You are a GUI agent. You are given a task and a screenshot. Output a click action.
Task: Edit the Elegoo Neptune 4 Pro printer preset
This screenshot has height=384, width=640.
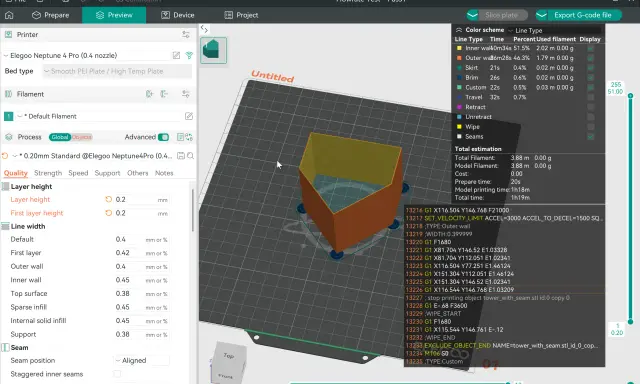pyautogui.click(x=176, y=55)
